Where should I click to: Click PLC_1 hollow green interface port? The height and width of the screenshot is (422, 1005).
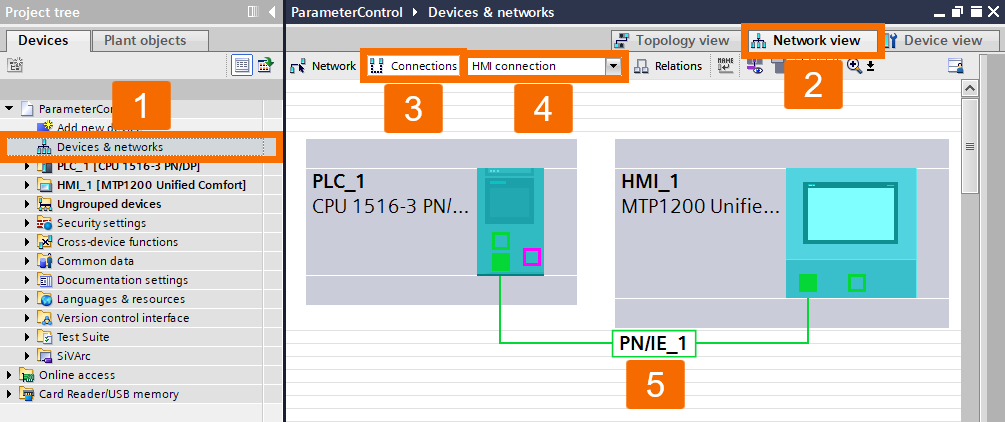pyautogui.click(x=501, y=241)
